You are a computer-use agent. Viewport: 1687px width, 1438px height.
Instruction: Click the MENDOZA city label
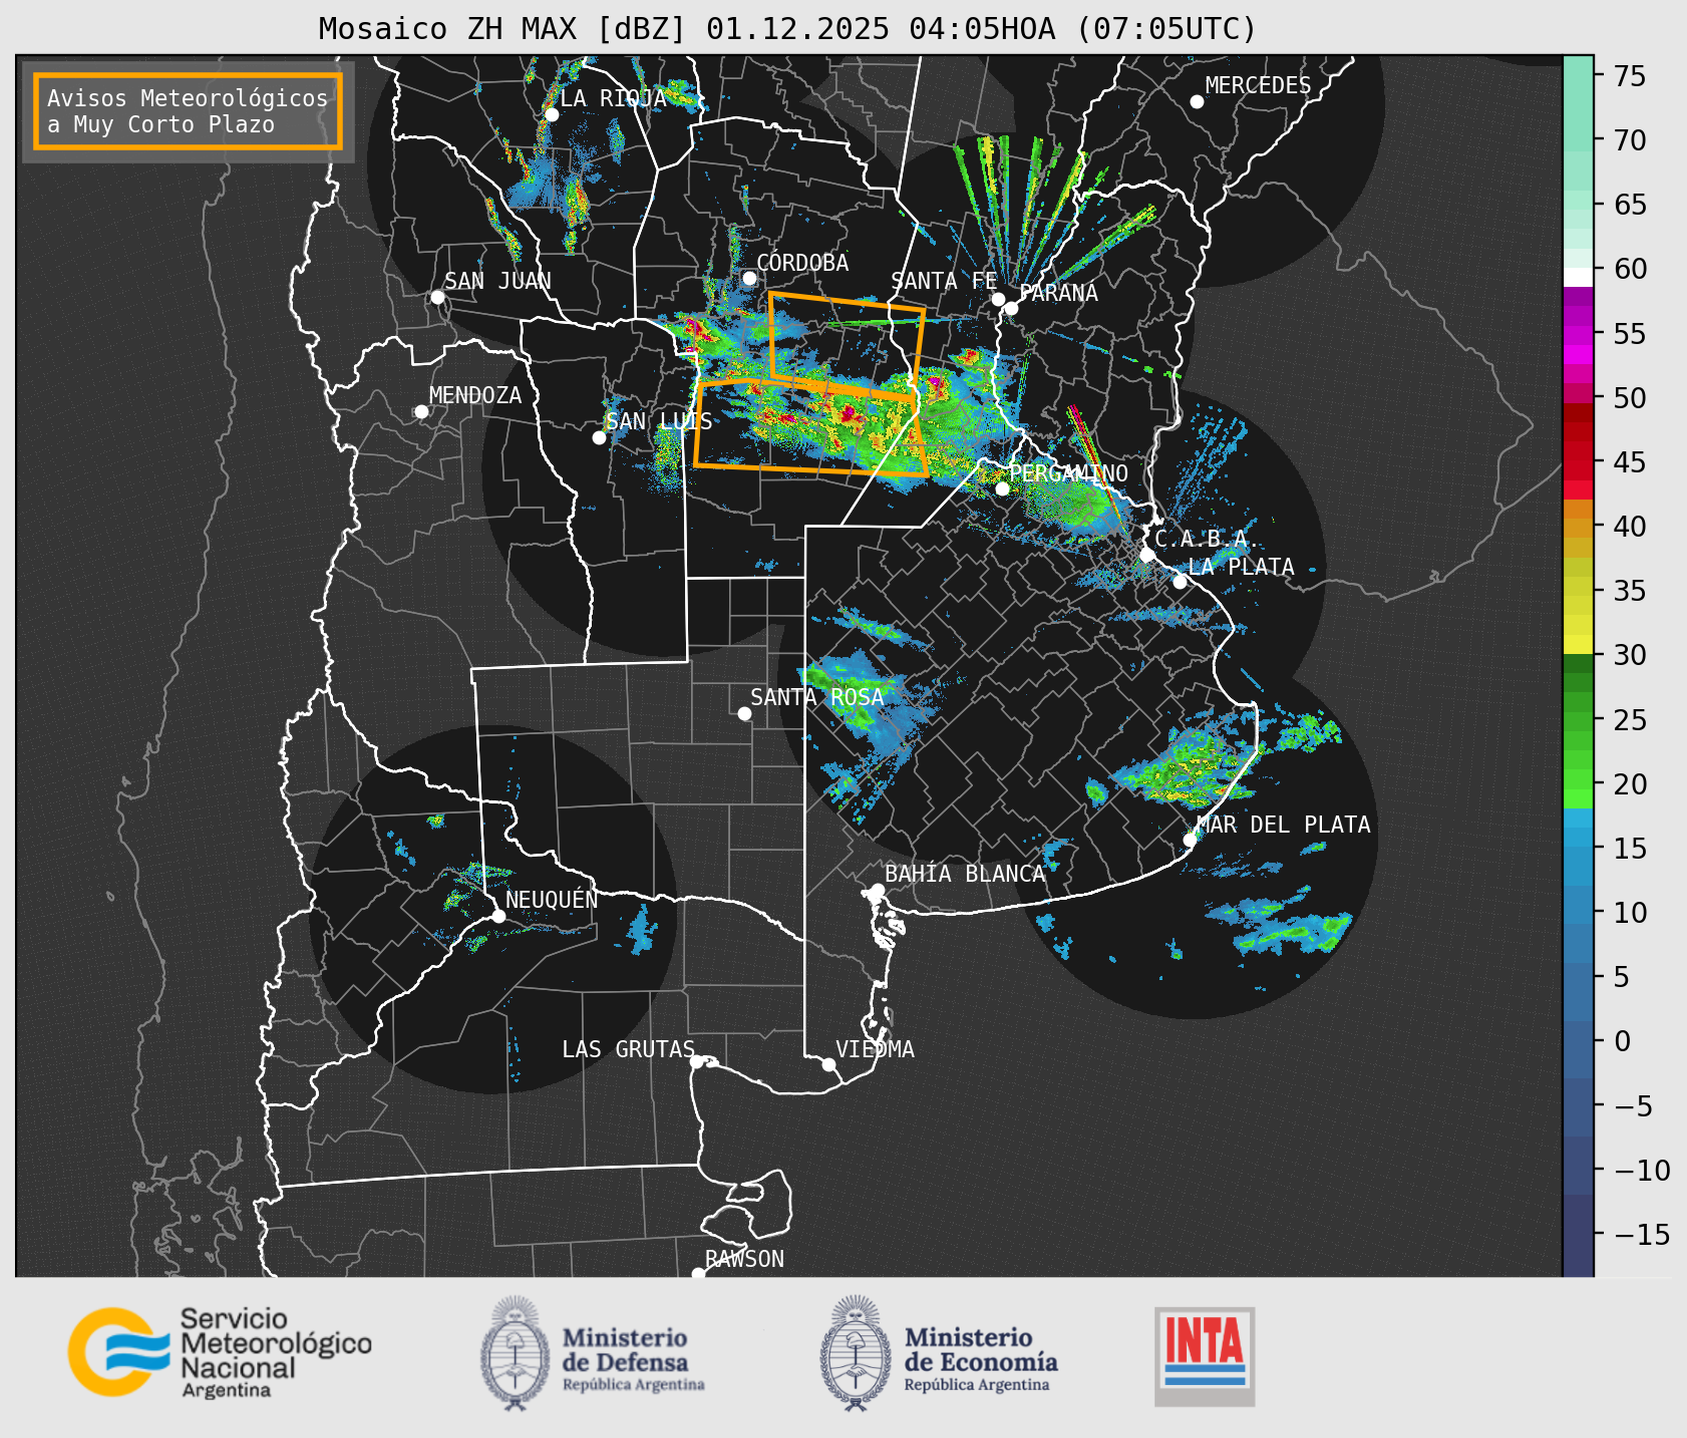click(475, 396)
